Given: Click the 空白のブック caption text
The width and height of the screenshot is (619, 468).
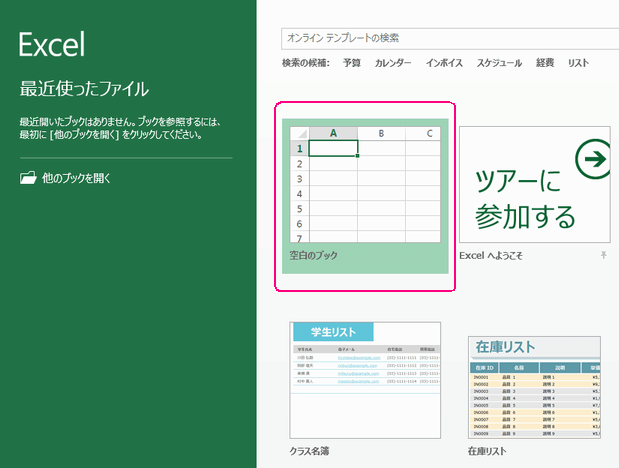Looking at the screenshot, I should [x=313, y=256].
